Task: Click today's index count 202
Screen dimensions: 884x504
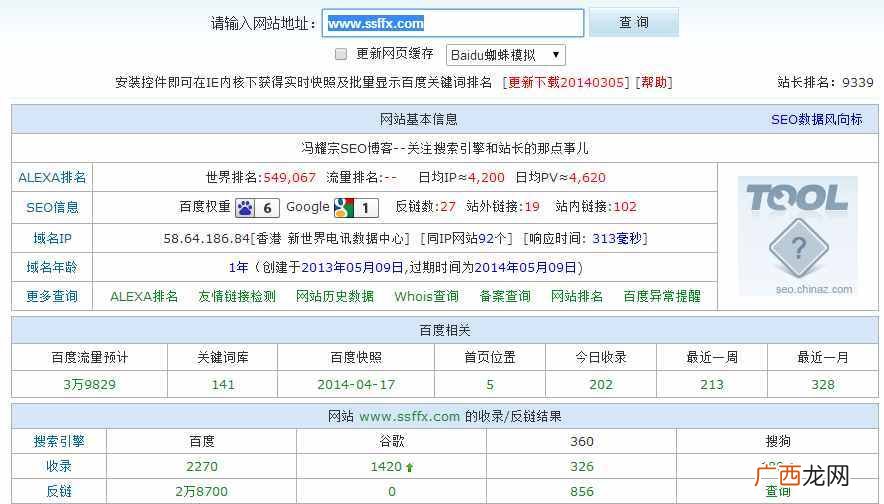Action: click(x=600, y=384)
